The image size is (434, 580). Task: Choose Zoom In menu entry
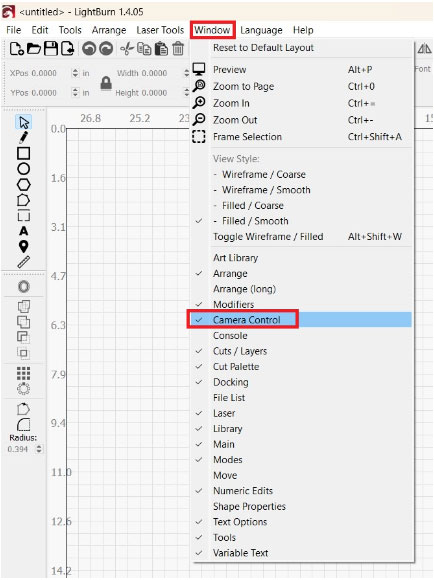click(x=300, y=103)
